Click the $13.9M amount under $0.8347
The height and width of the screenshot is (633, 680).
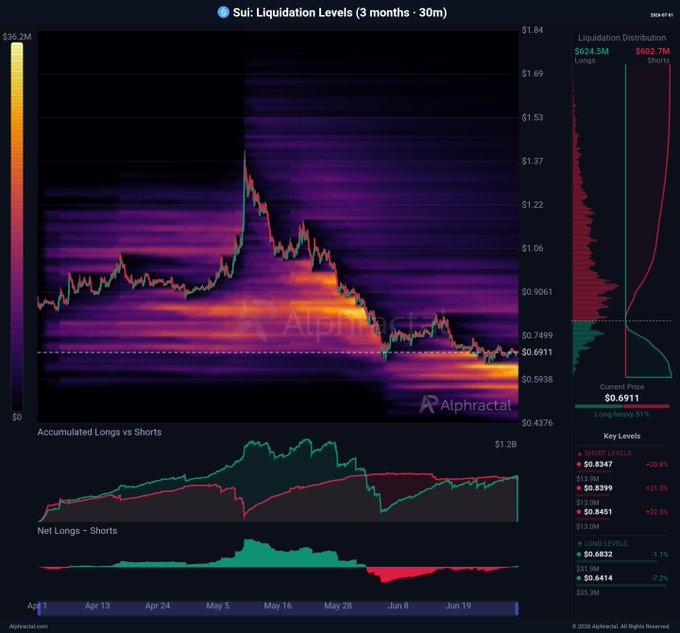[588, 479]
